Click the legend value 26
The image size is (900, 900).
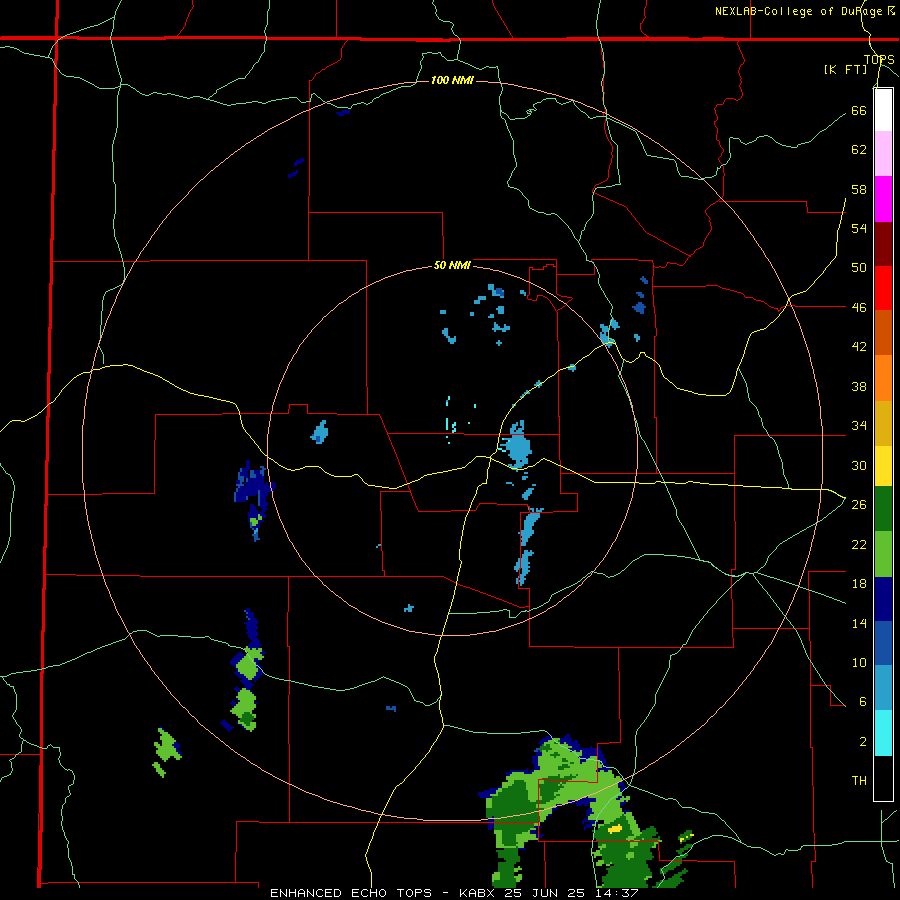tap(859, 505)
